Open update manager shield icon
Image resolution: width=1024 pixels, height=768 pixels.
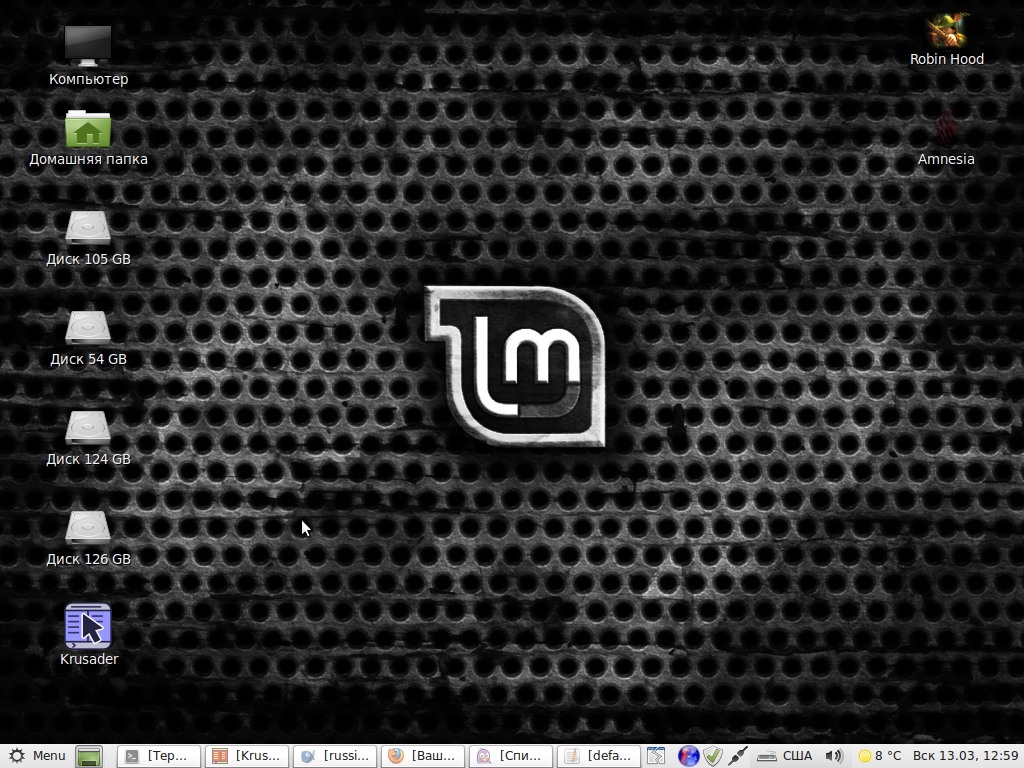713,756
